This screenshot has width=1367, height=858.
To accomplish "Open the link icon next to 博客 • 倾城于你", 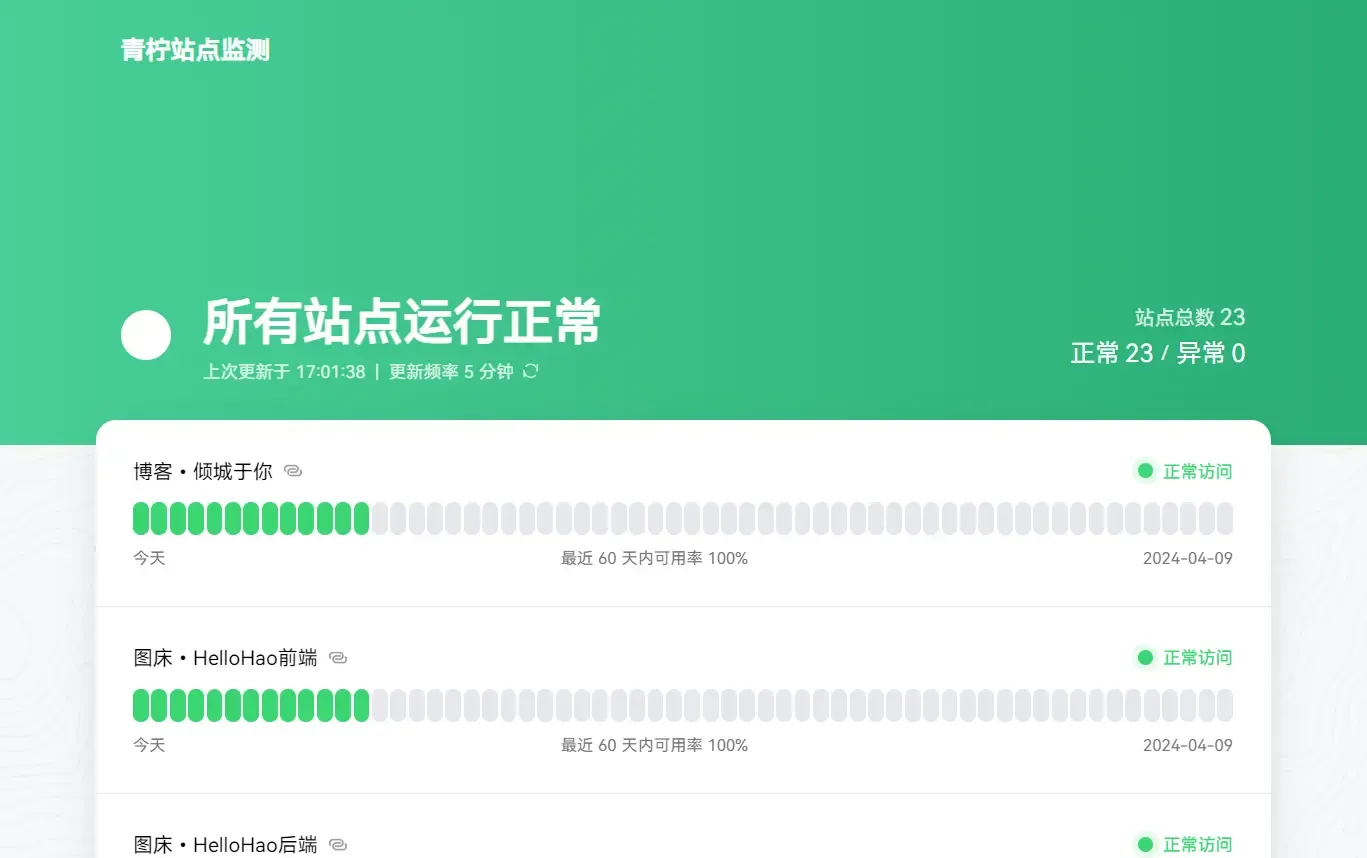I will point(293,471).
